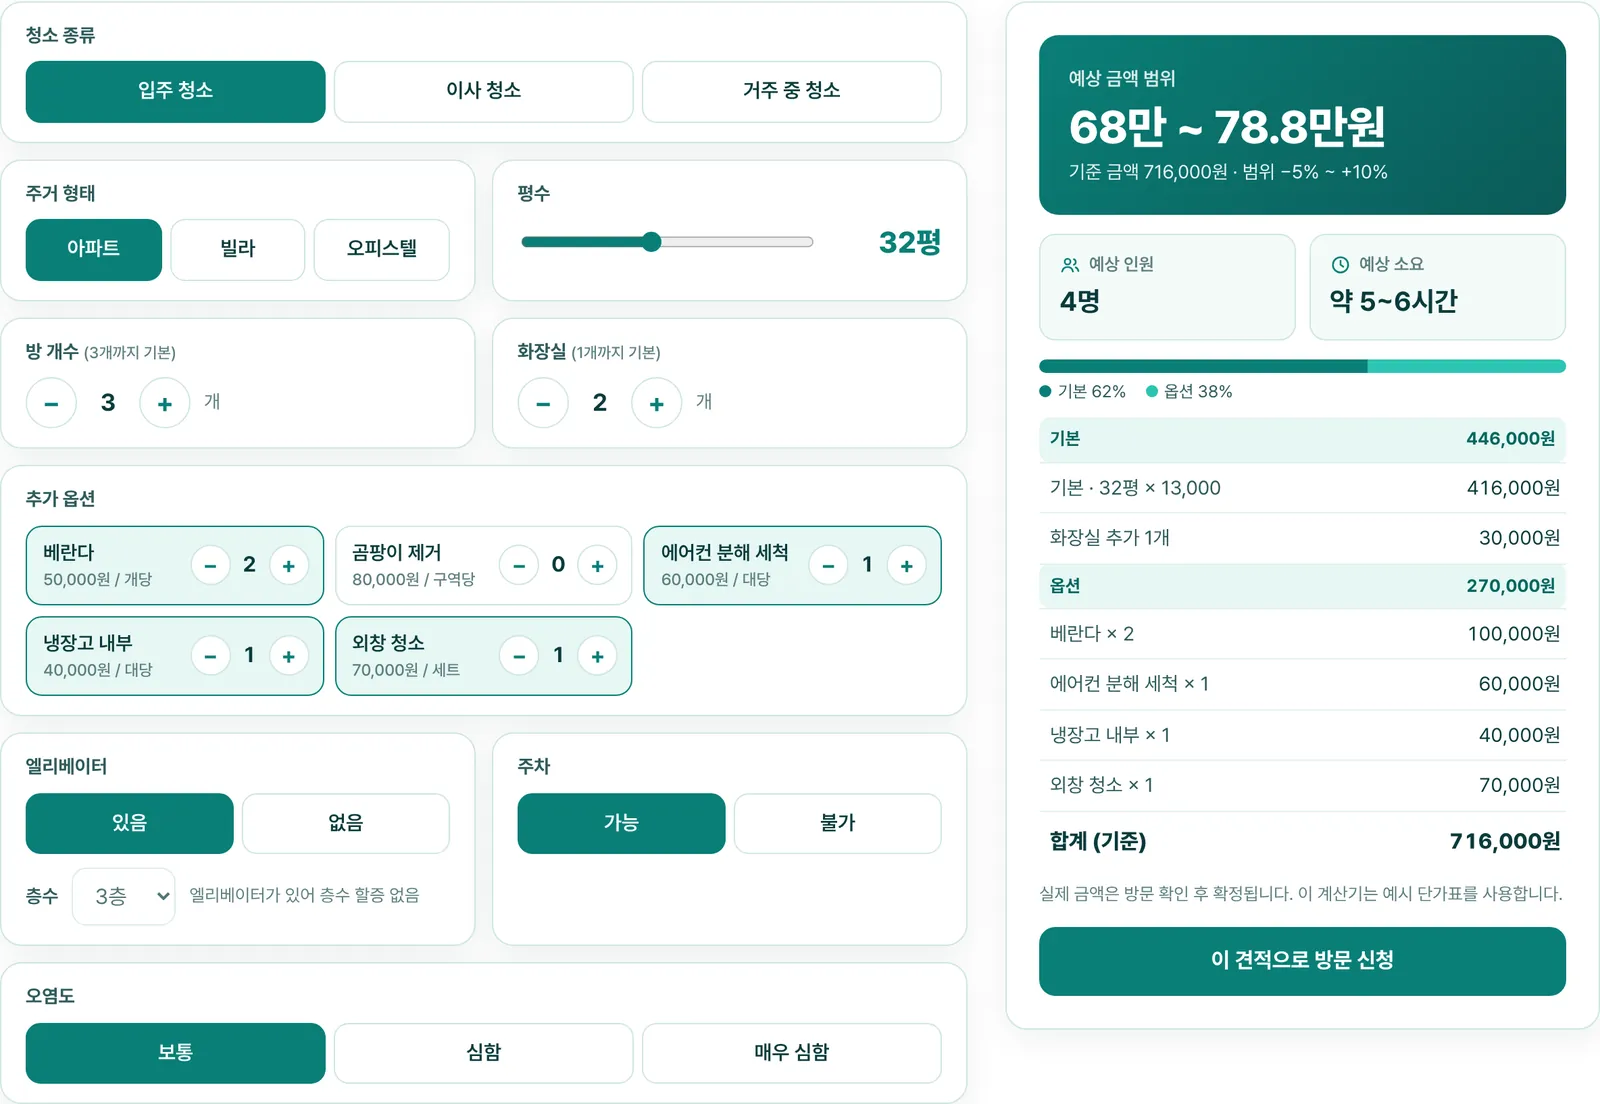Set elevator to 없음

(346, 823)
